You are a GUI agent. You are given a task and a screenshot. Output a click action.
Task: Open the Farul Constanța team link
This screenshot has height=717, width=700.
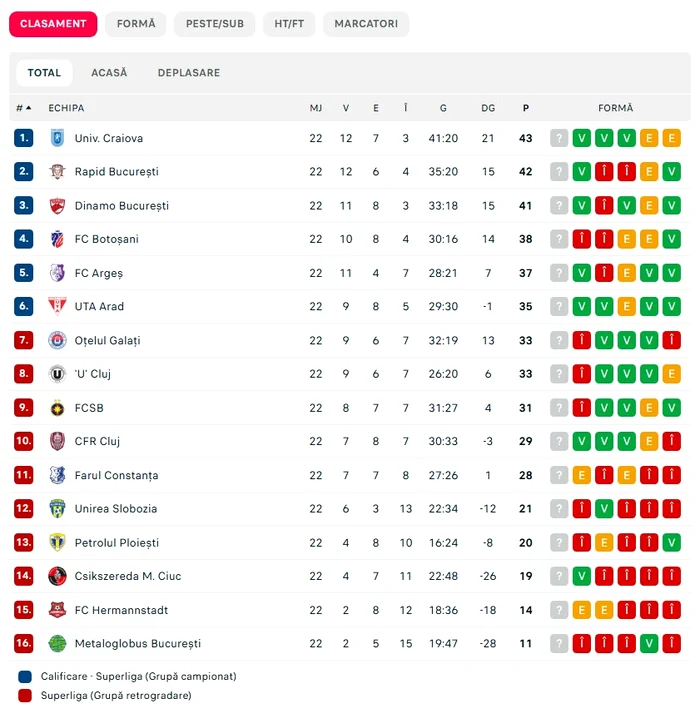click(116, 475)
